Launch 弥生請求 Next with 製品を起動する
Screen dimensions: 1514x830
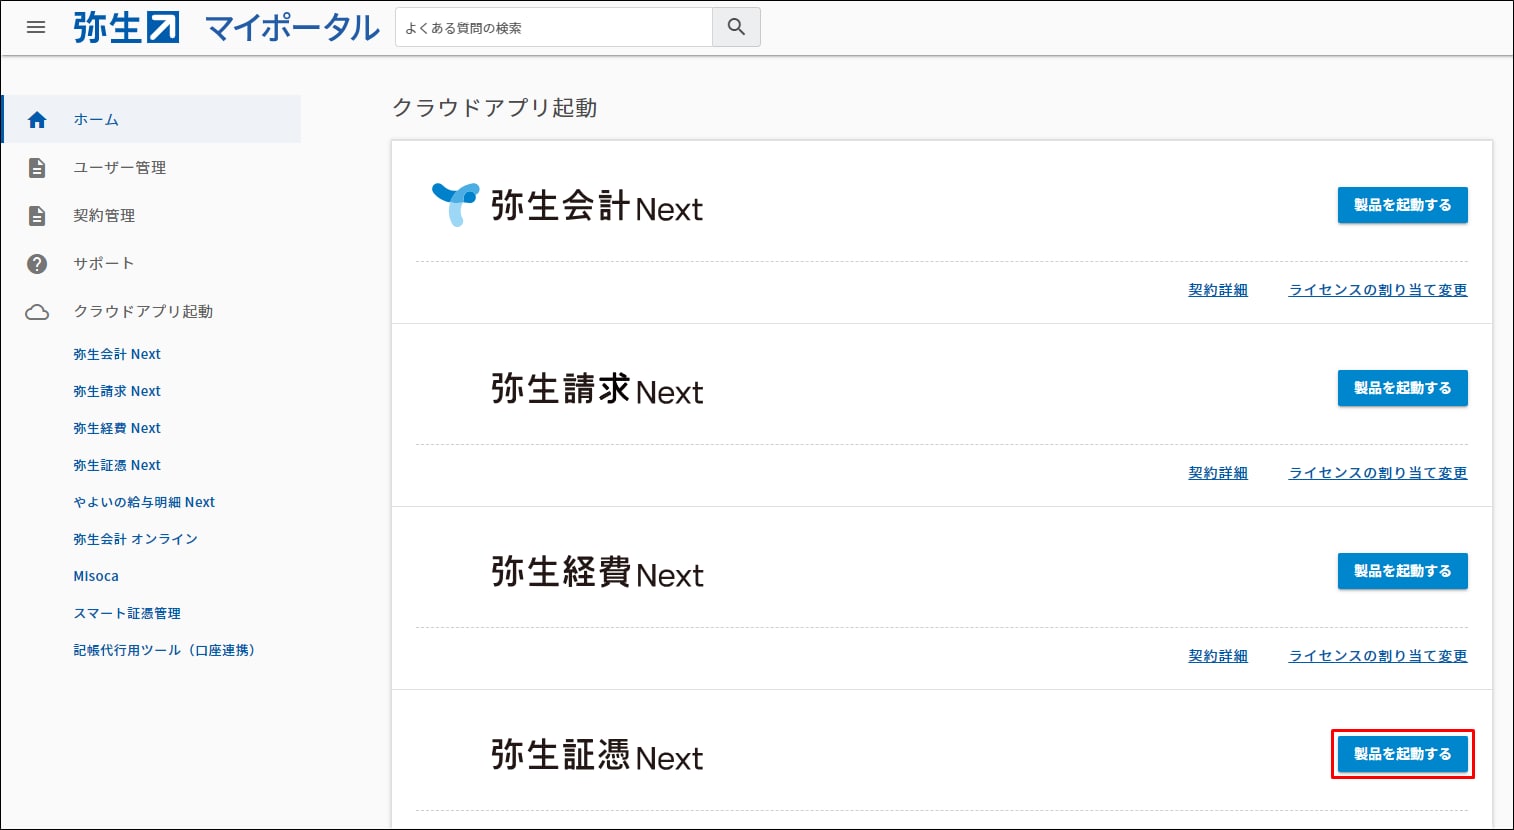coord(1402,388)
